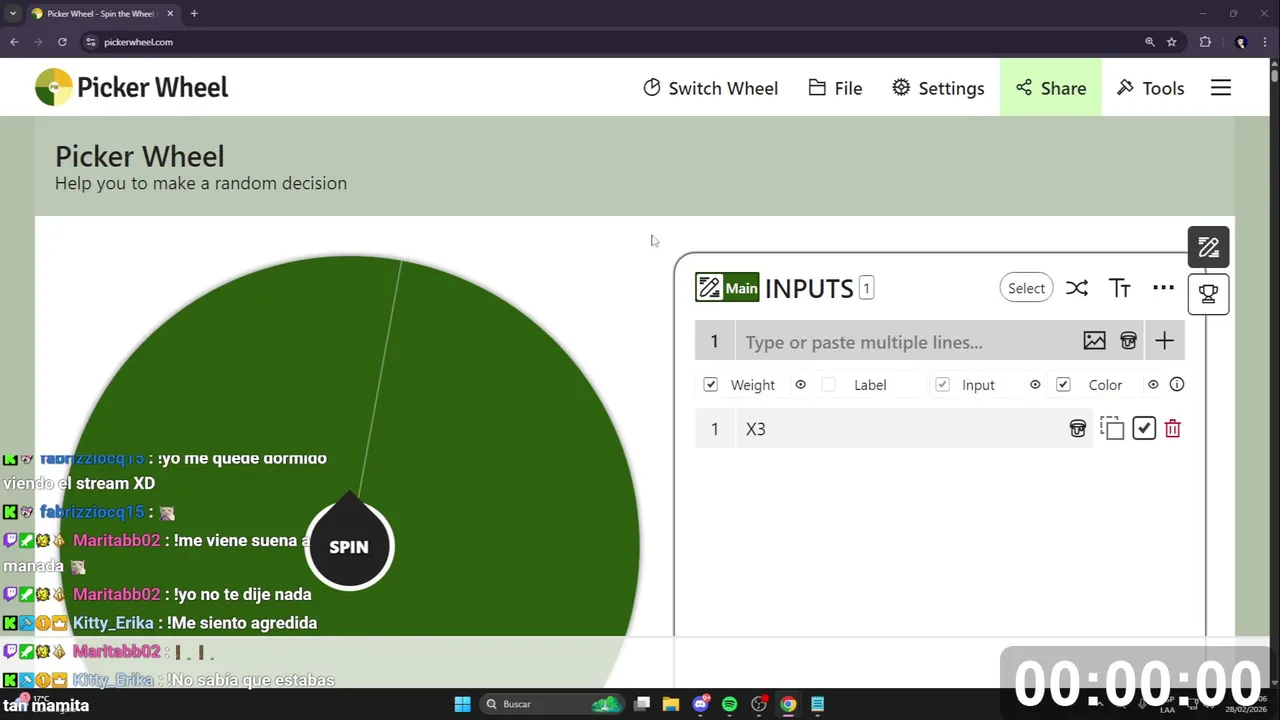Open the Windows Start menu

(x=462, y=704)
